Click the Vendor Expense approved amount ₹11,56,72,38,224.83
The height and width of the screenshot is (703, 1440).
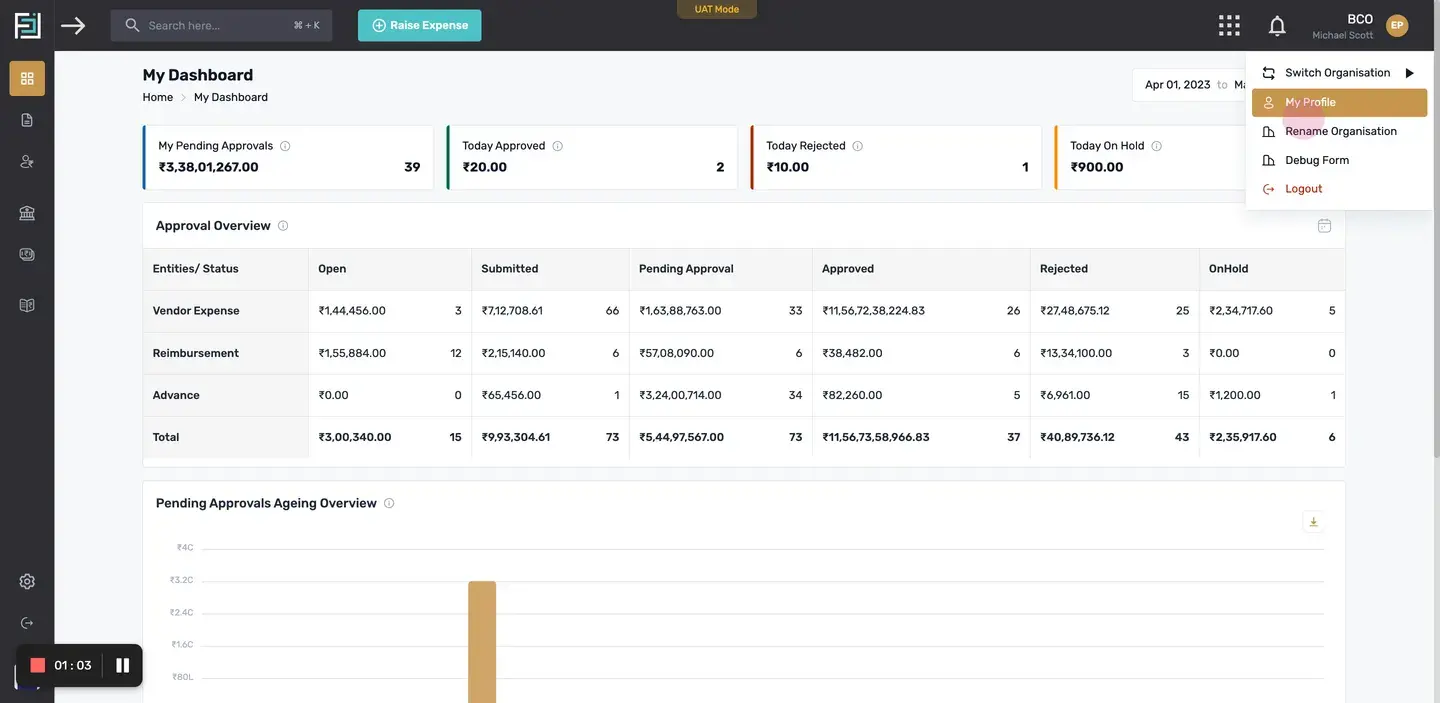[x=874, y=311]
